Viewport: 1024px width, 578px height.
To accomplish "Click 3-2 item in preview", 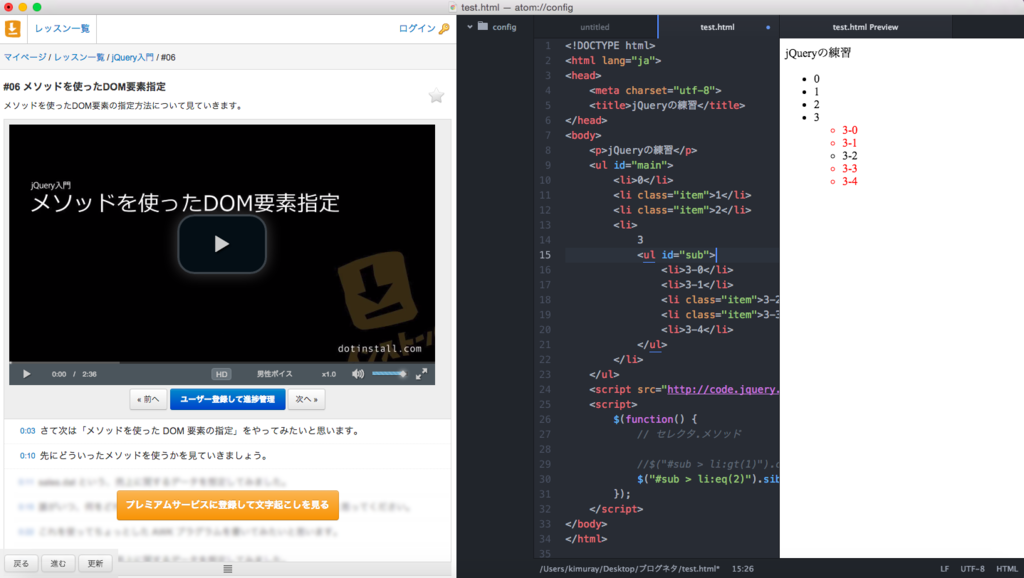I will (849, 156).
